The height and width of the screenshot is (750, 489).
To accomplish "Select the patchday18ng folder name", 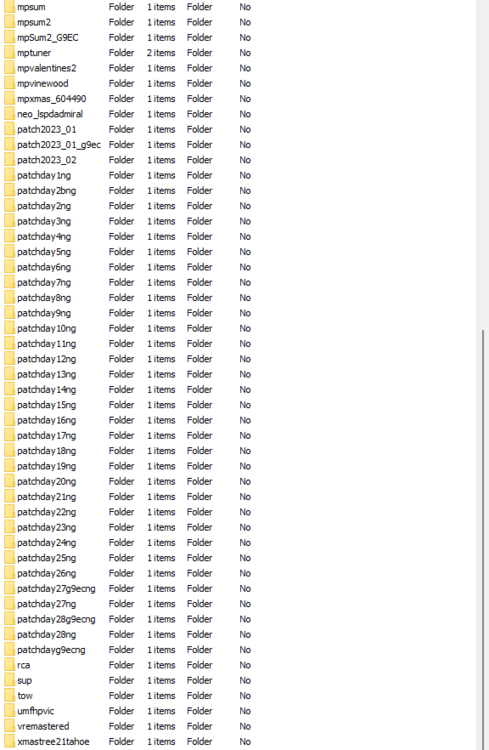I will 46,451.
